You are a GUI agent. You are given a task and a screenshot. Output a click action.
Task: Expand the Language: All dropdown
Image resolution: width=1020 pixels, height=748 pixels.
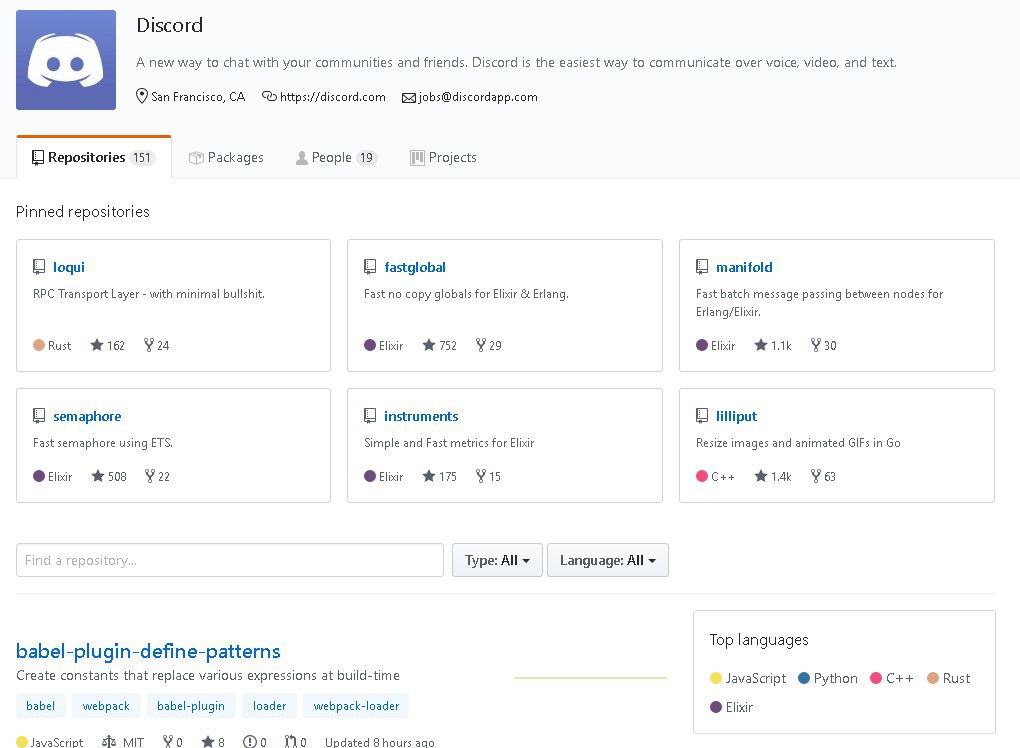click(x=608, y=560)
